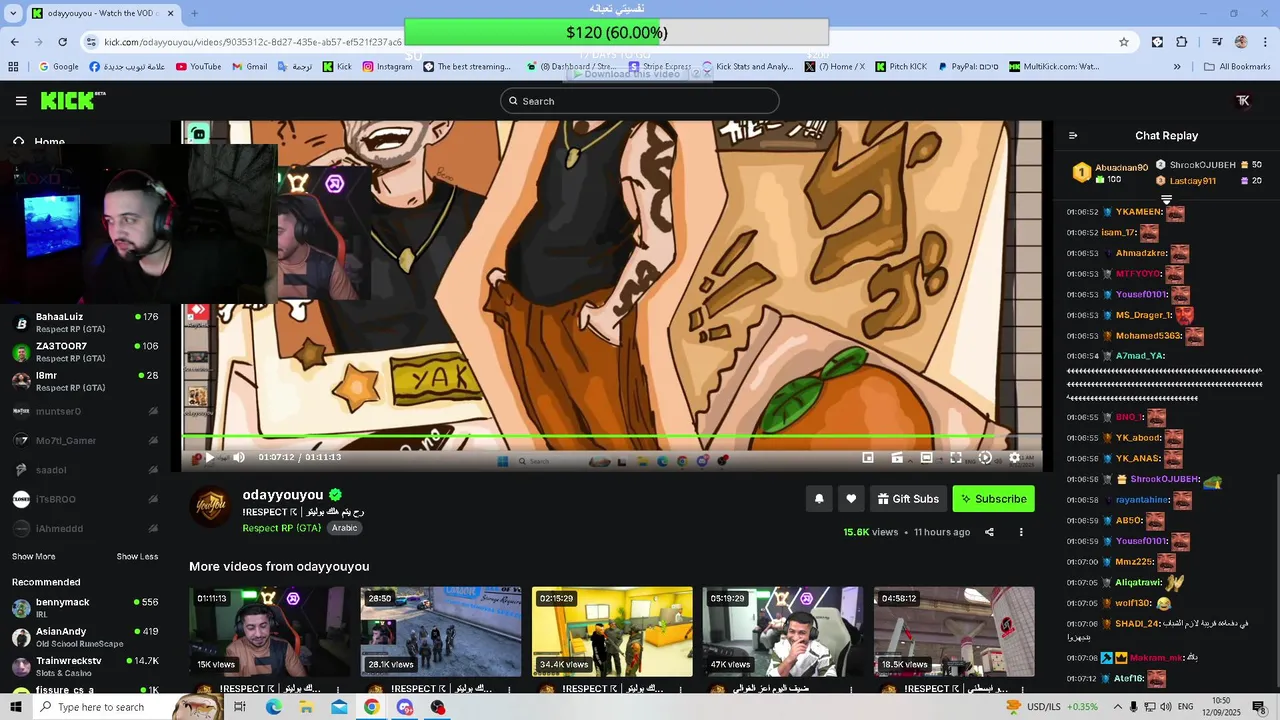Image resolution: width=1280 pixels, height=720 pixels.
Task: Mute the video player volume
Action: [x=238, y=458]
